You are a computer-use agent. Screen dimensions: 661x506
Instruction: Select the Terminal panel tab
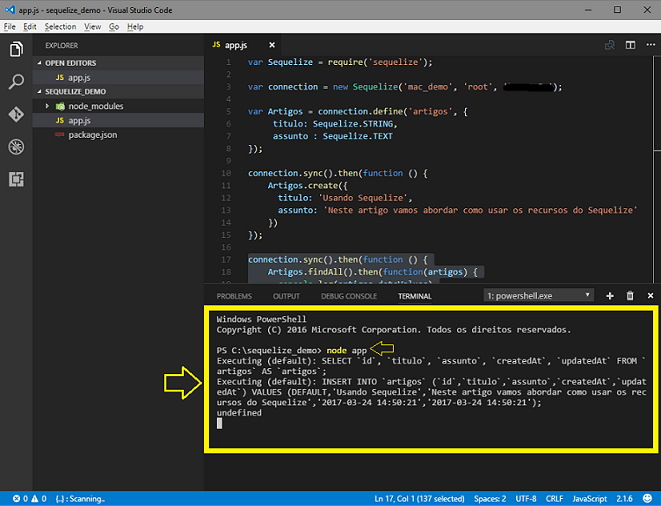point(414,296)
